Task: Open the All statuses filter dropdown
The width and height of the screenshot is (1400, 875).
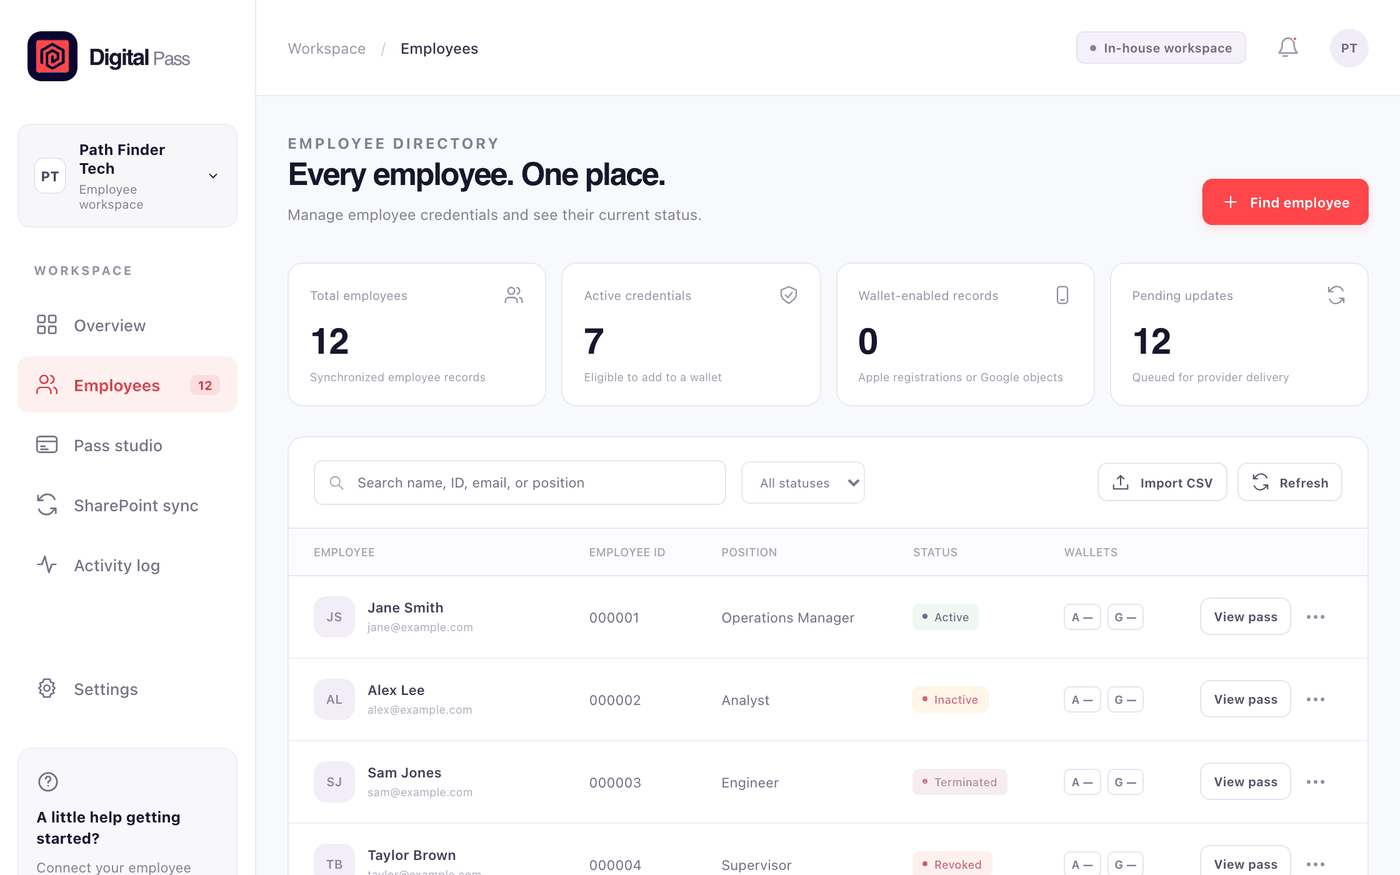Action: (x=803, y=483)
